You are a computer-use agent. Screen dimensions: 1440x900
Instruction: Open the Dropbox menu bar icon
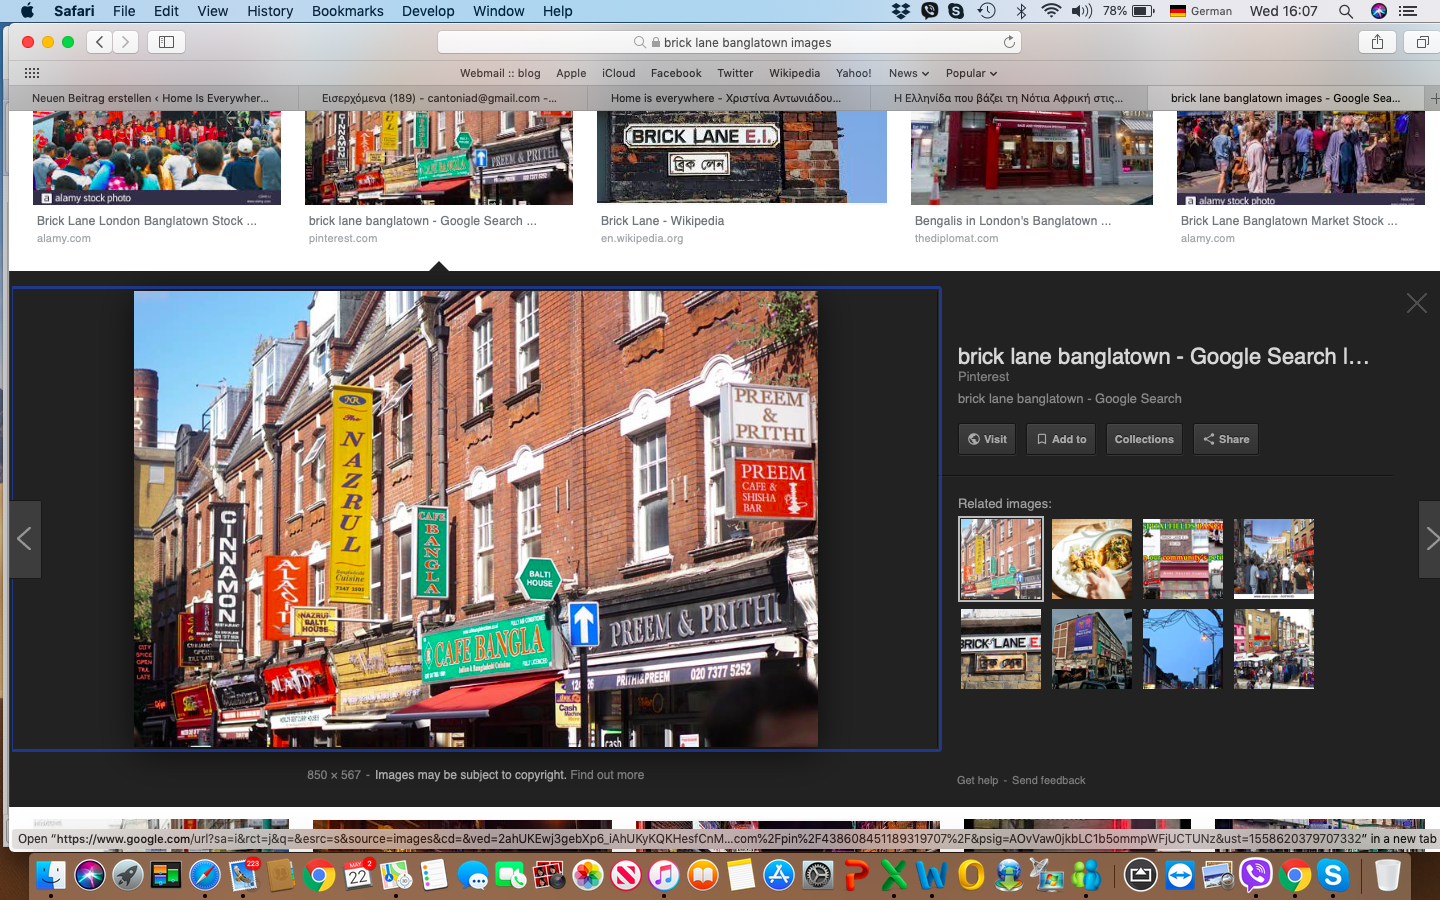901,11
